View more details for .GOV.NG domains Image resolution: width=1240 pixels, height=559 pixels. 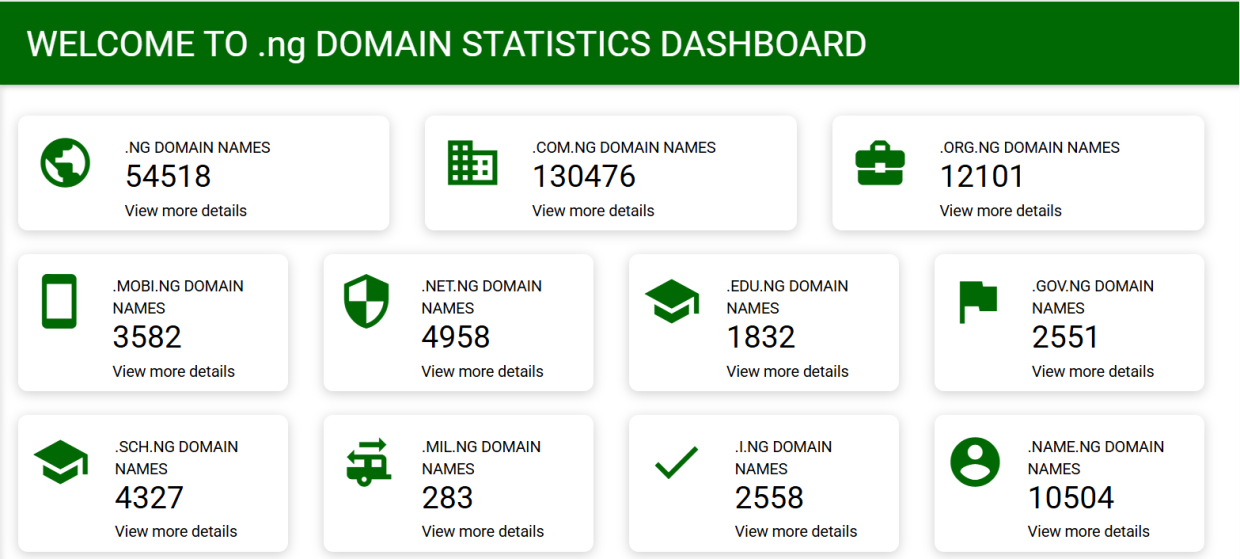(1092, 372)
